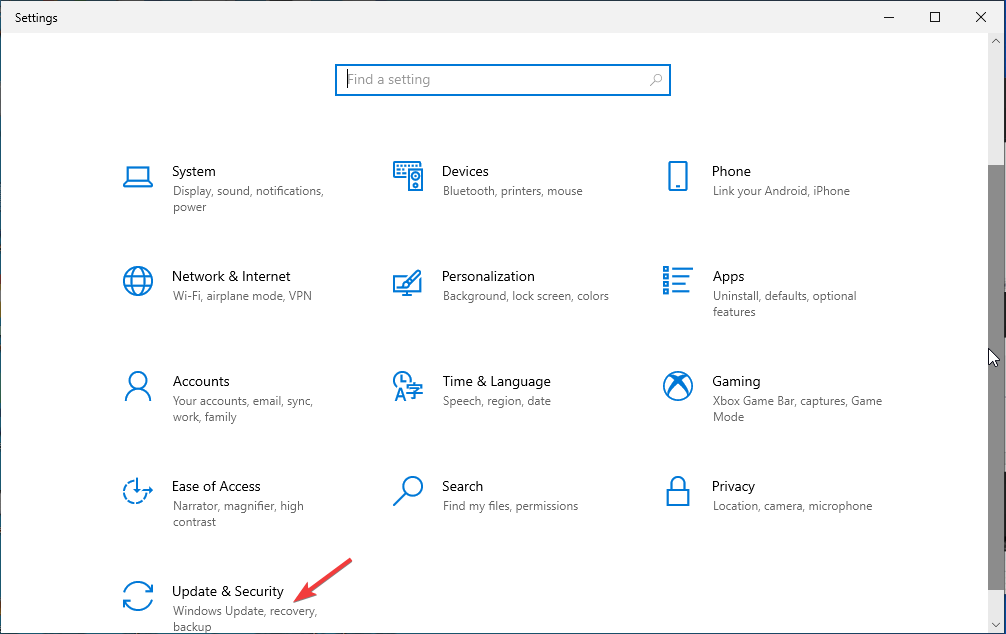This screenshot has width=1006, height=634.
Task: Click 'Bluetooth, printers, mouse' text
Action: click(x=513, y=191)
